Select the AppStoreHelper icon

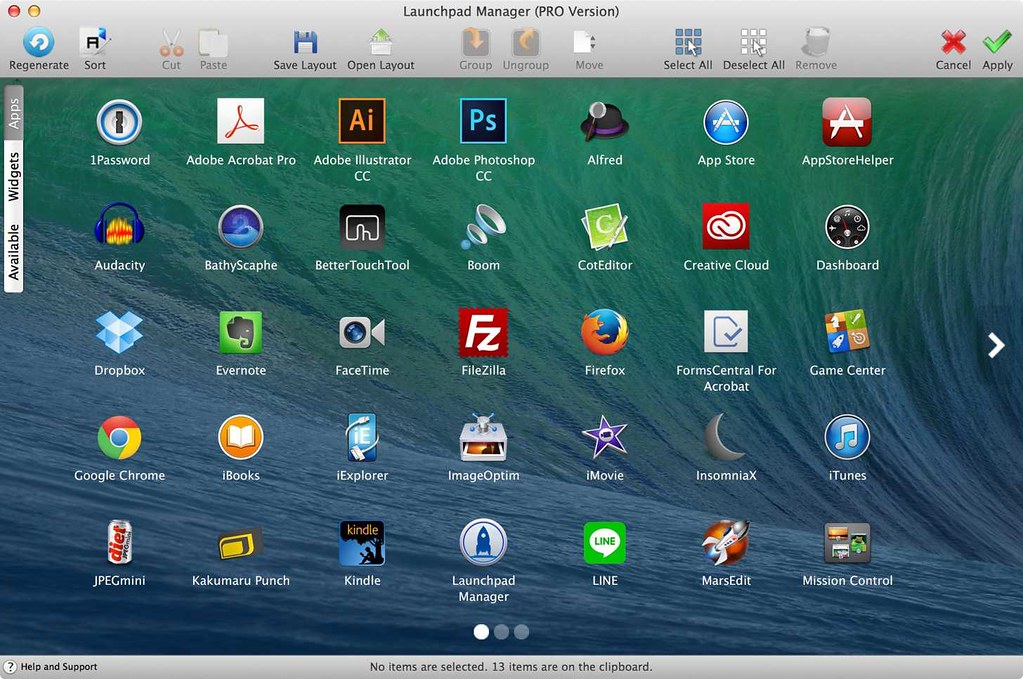point(847,121)
